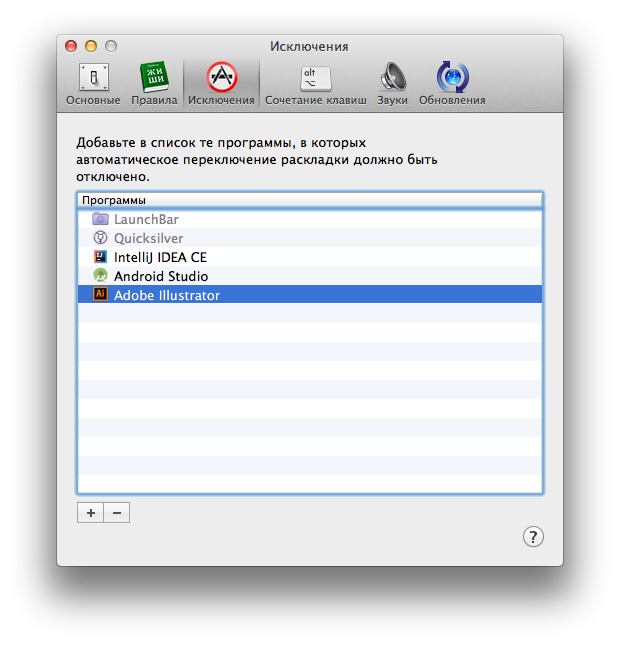Select the IntelliJ IDEA CE row text
Image resolution: width=620 pixels, height=645 pixels.
point(160,258)
